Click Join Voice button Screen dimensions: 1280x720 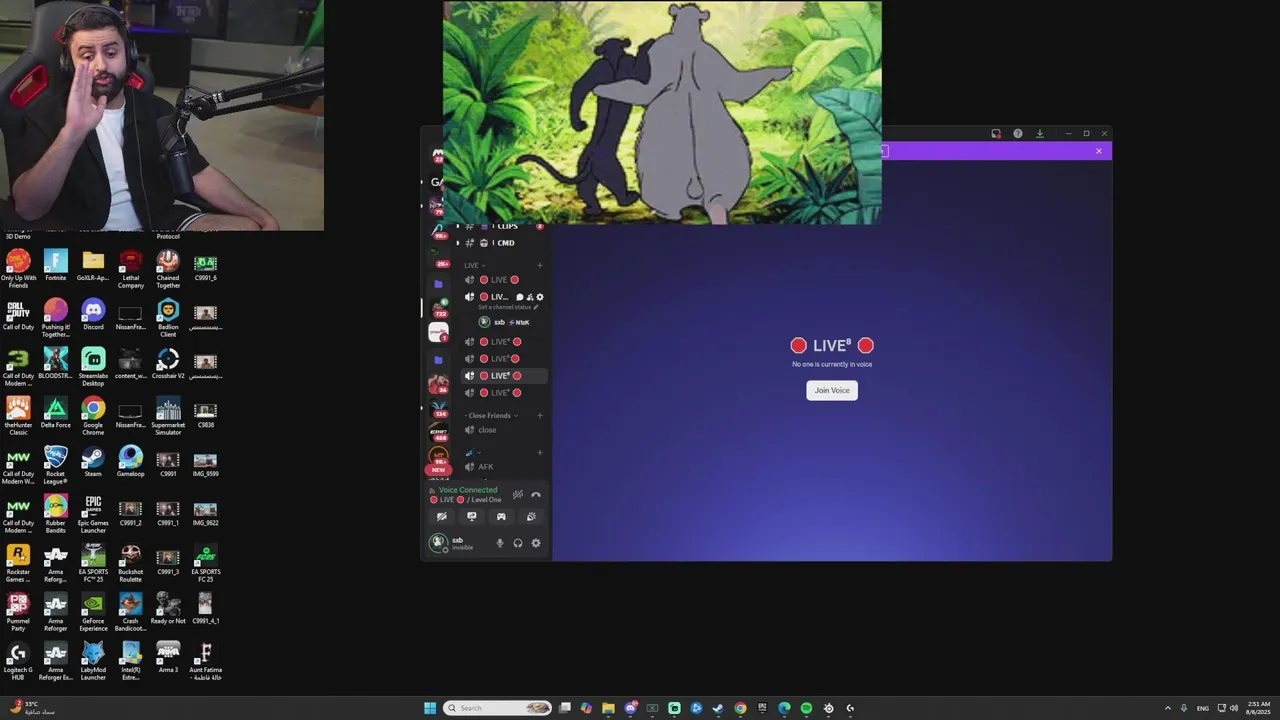[832, 390]
